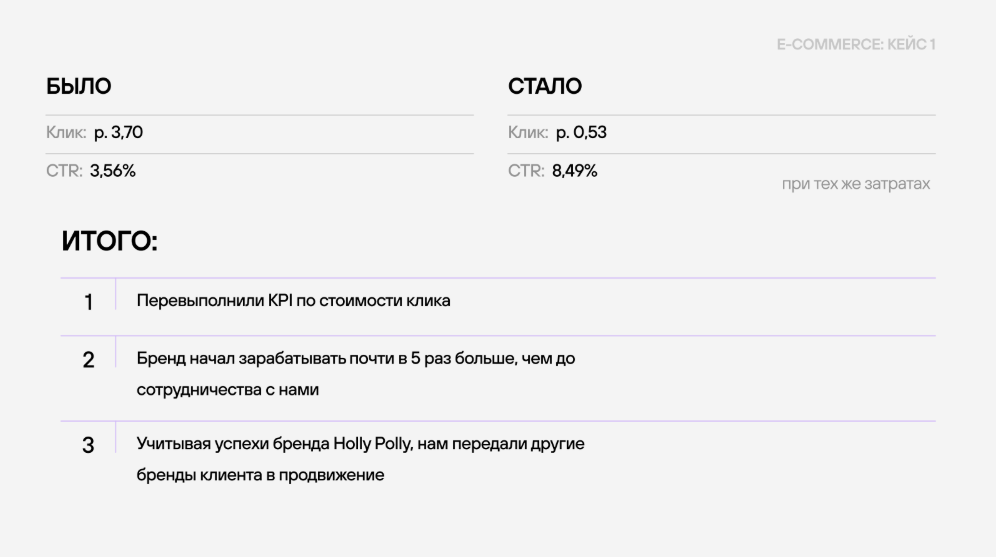The image size is (996, 557).
Task: Click the "E-COMMERCE: КЕЙС 1" header label
Action: tap(856, 45)
